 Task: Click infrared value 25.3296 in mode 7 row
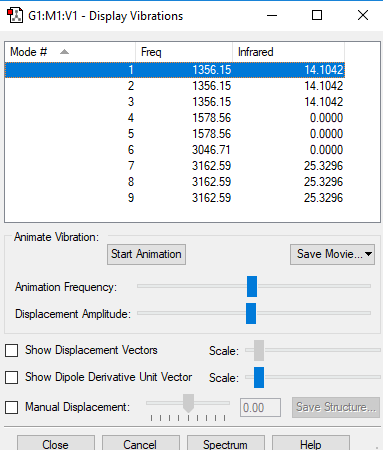323,166
